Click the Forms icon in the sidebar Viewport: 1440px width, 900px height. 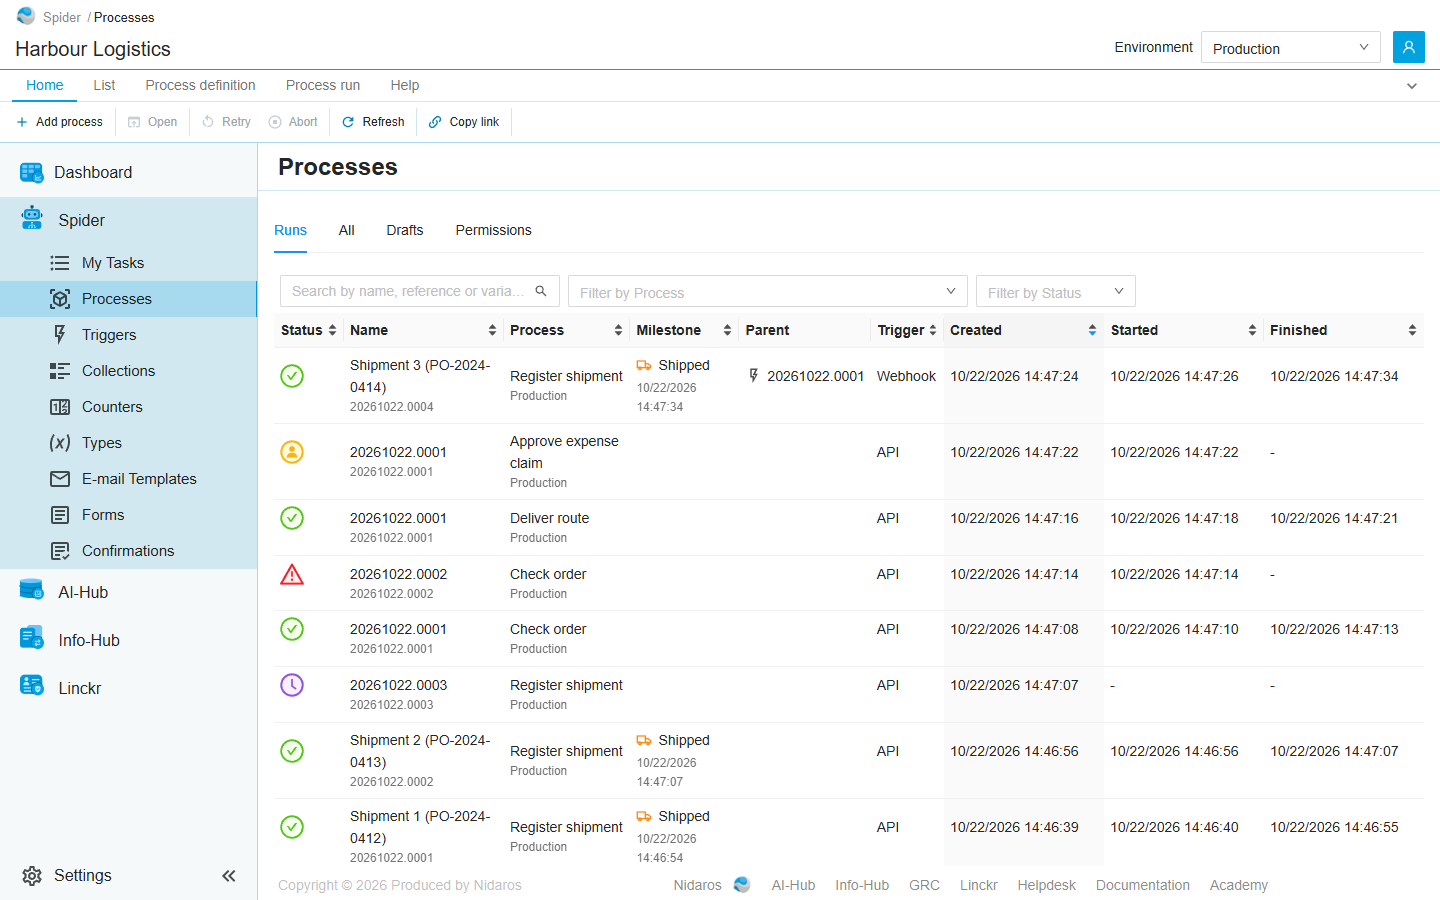tap(60, 515)
